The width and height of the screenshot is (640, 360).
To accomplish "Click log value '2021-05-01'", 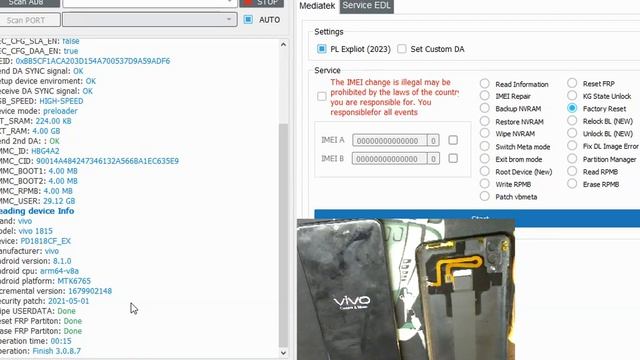I will (69, 301).
